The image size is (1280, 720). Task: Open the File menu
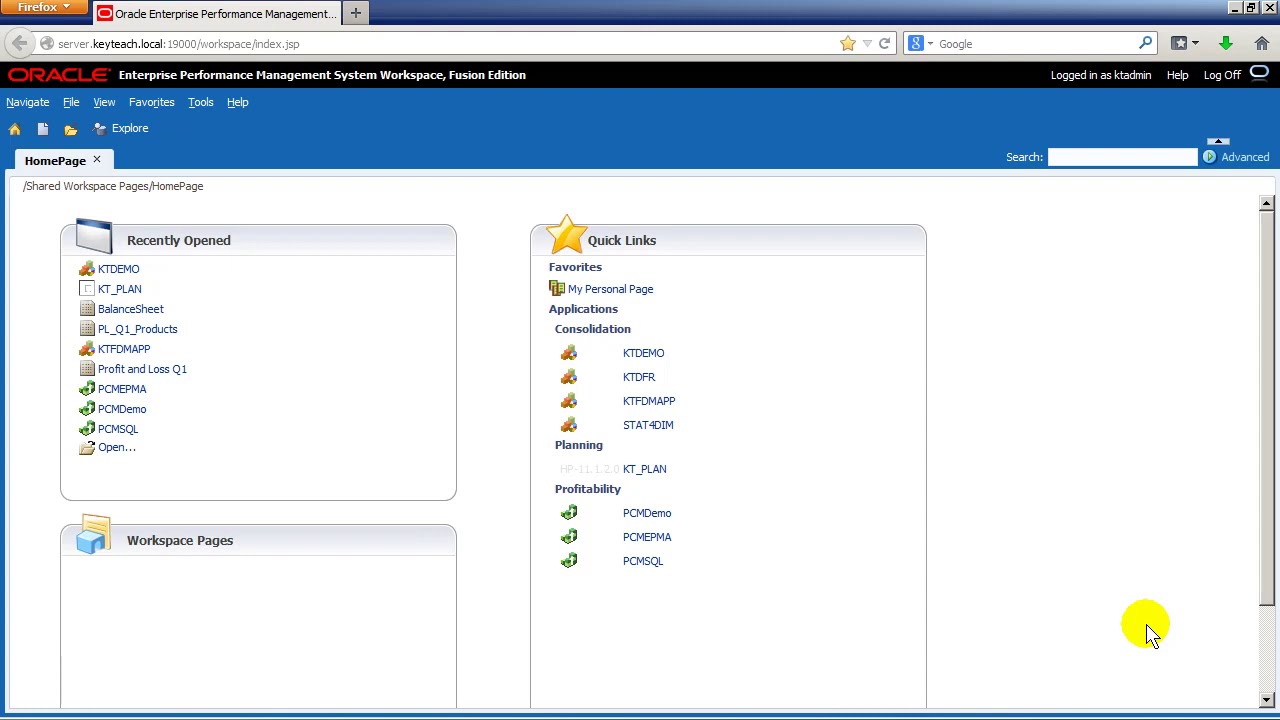pyautogui.click(x=71, y=102)
